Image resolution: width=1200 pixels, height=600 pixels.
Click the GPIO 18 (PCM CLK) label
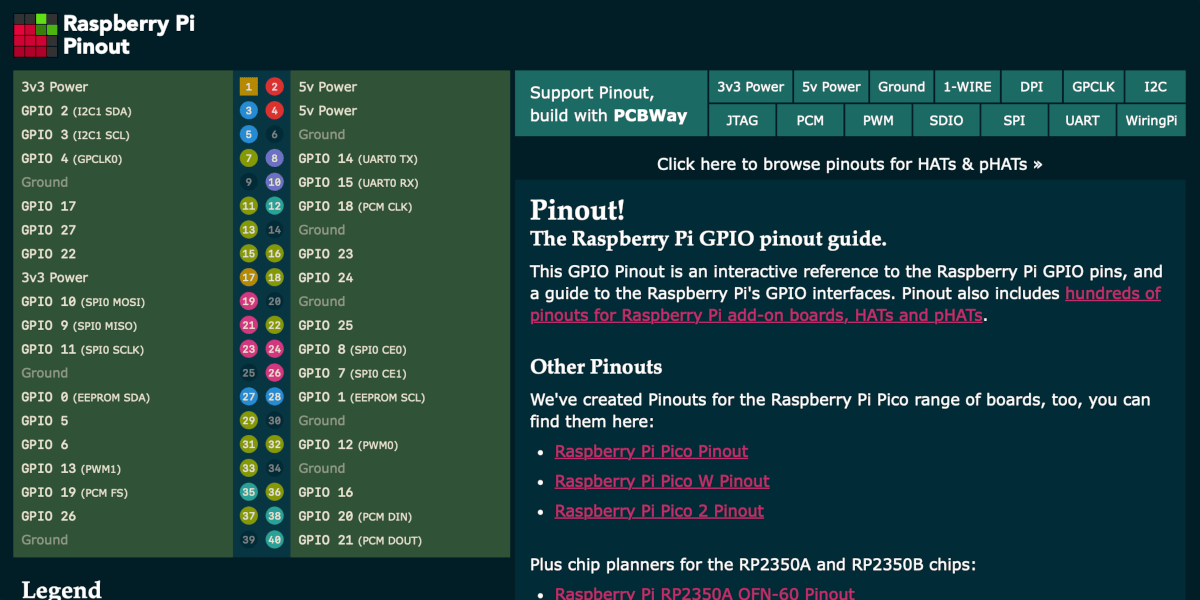[354, 206]
